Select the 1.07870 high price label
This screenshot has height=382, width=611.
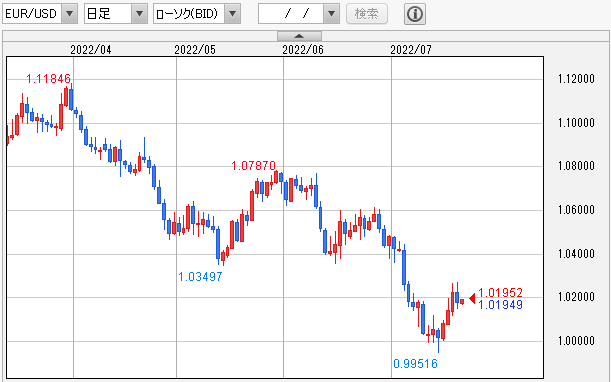(x=253, y=166)
